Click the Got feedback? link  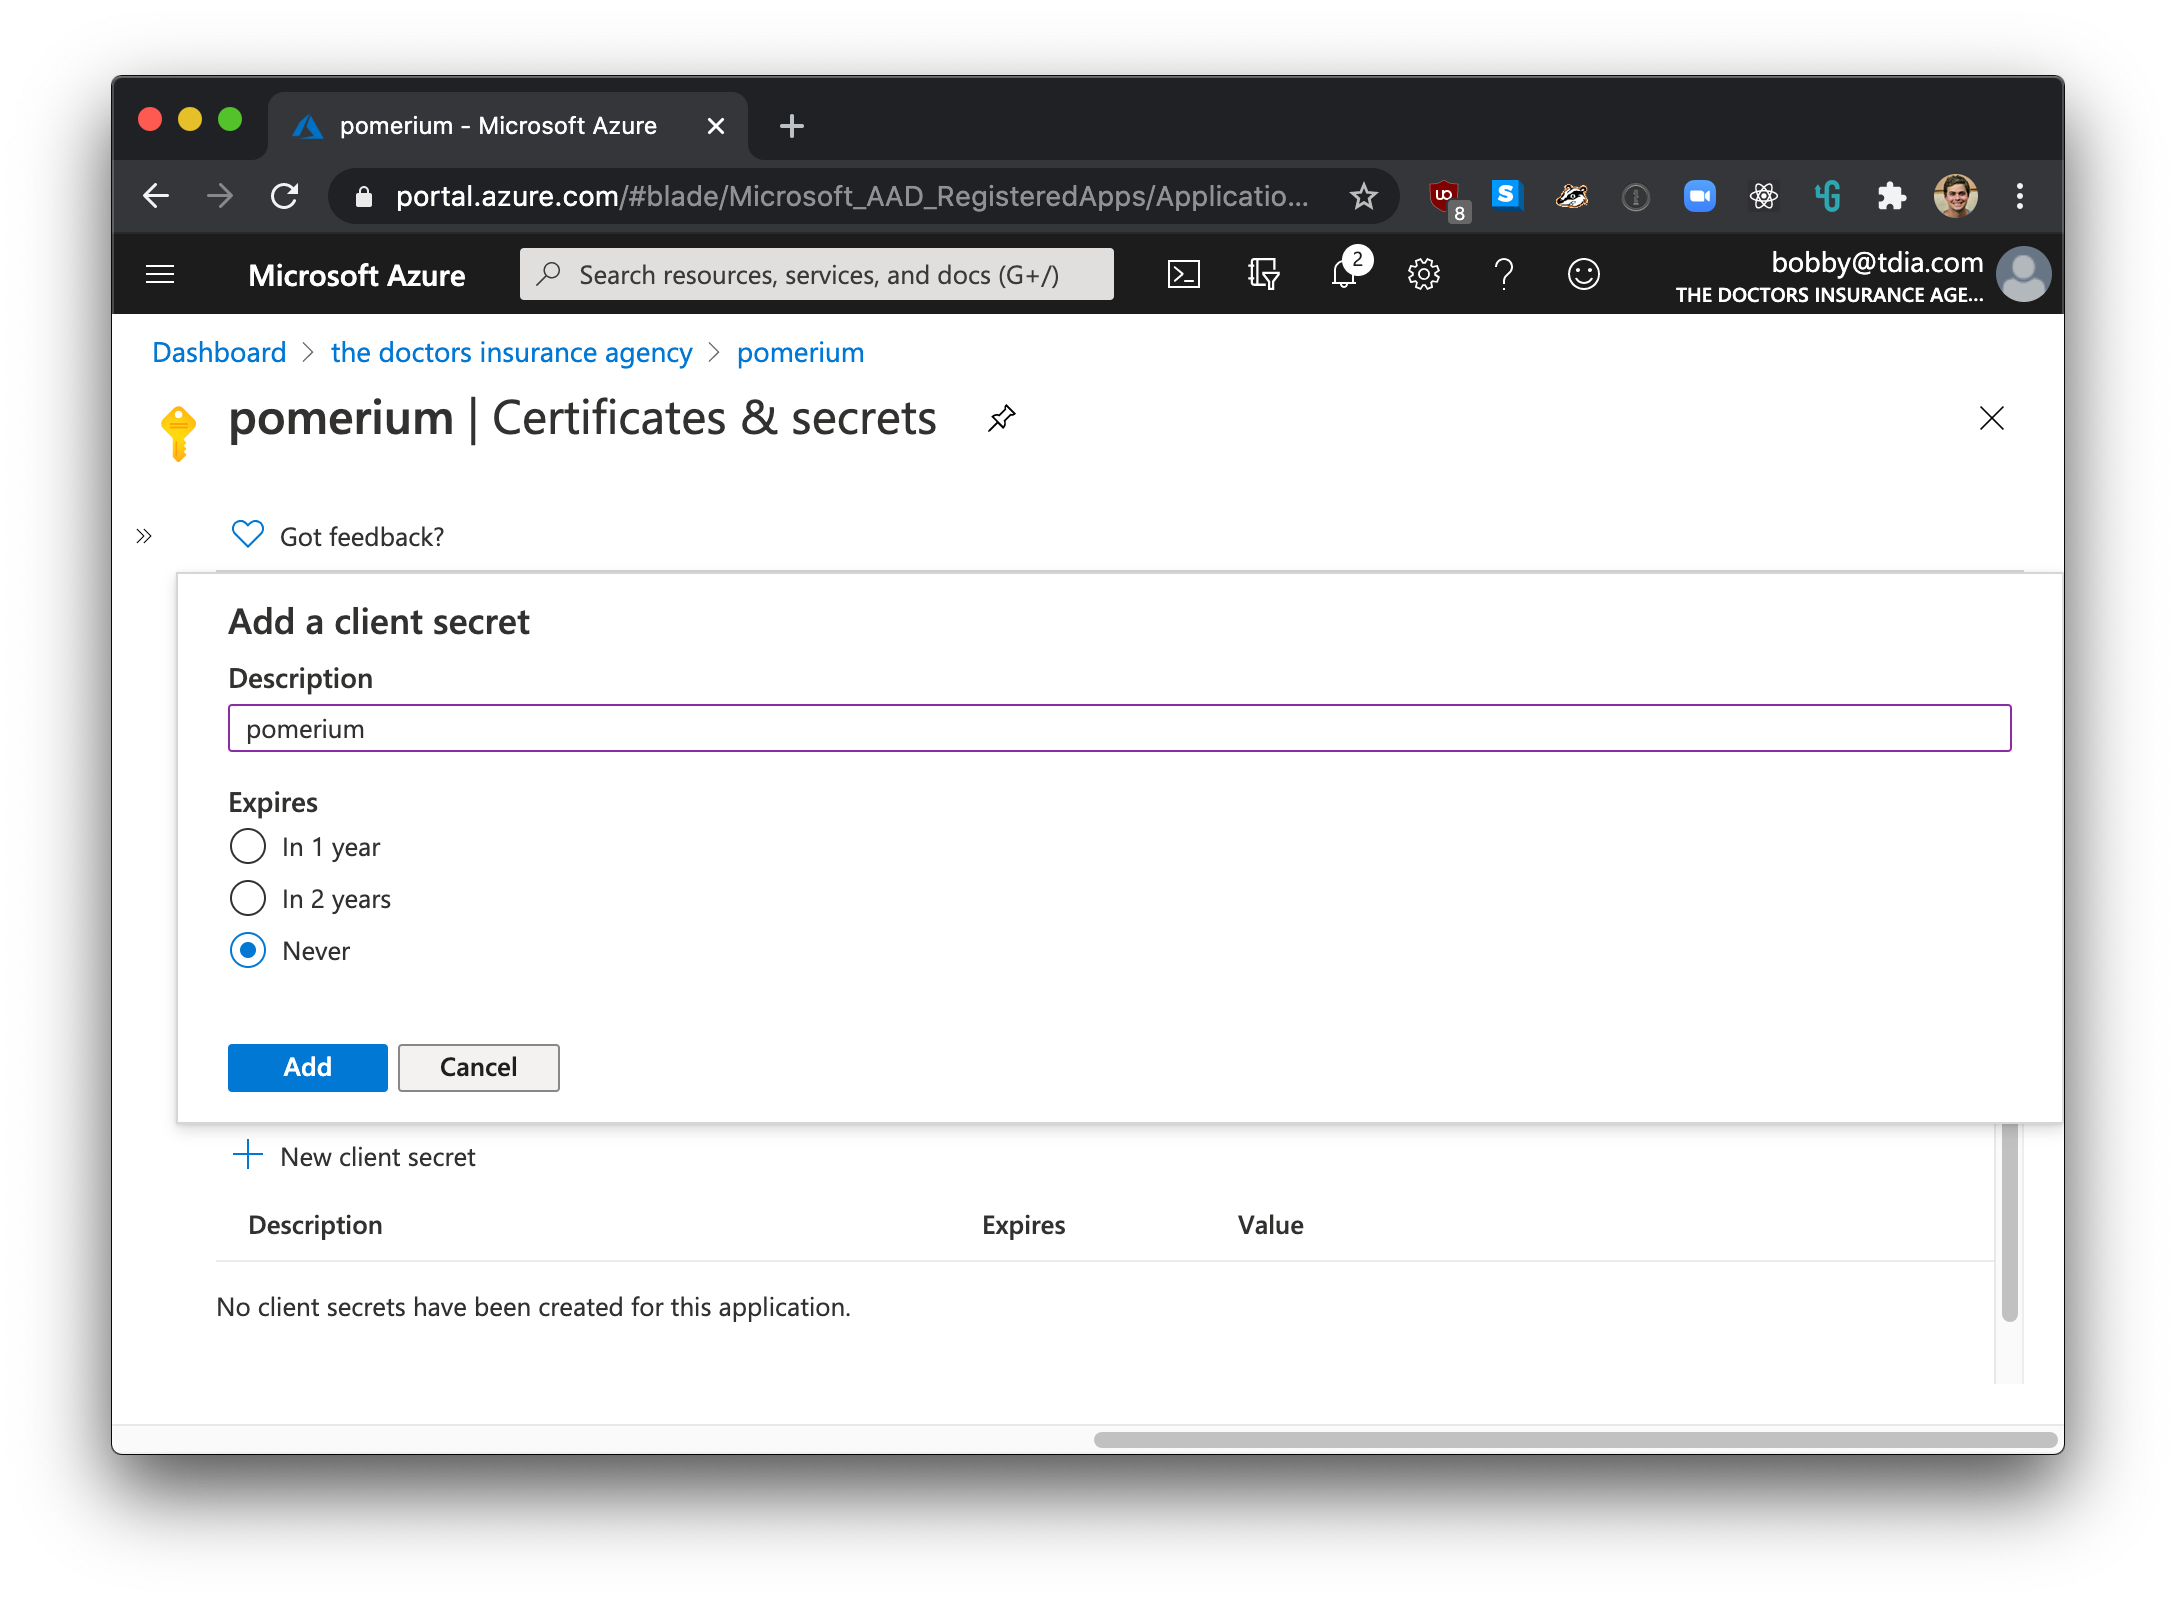tap(361, 537)
